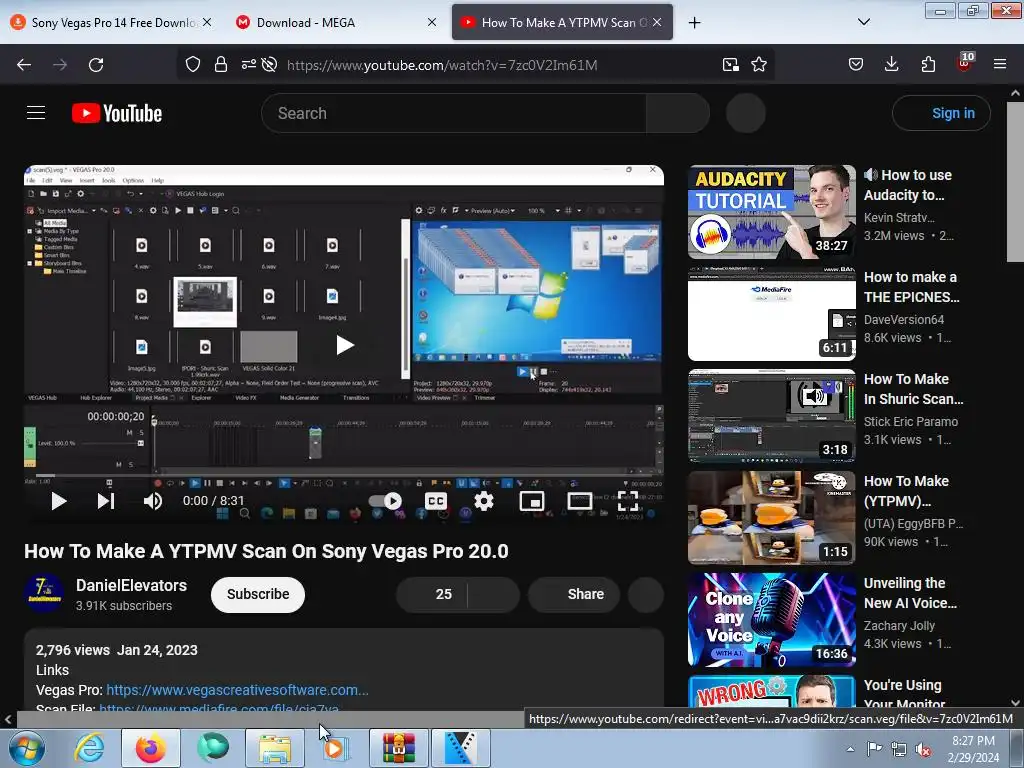
Task: Open the extensions puzzle icon
Action: pyautogui.click(x=928, y=64)
